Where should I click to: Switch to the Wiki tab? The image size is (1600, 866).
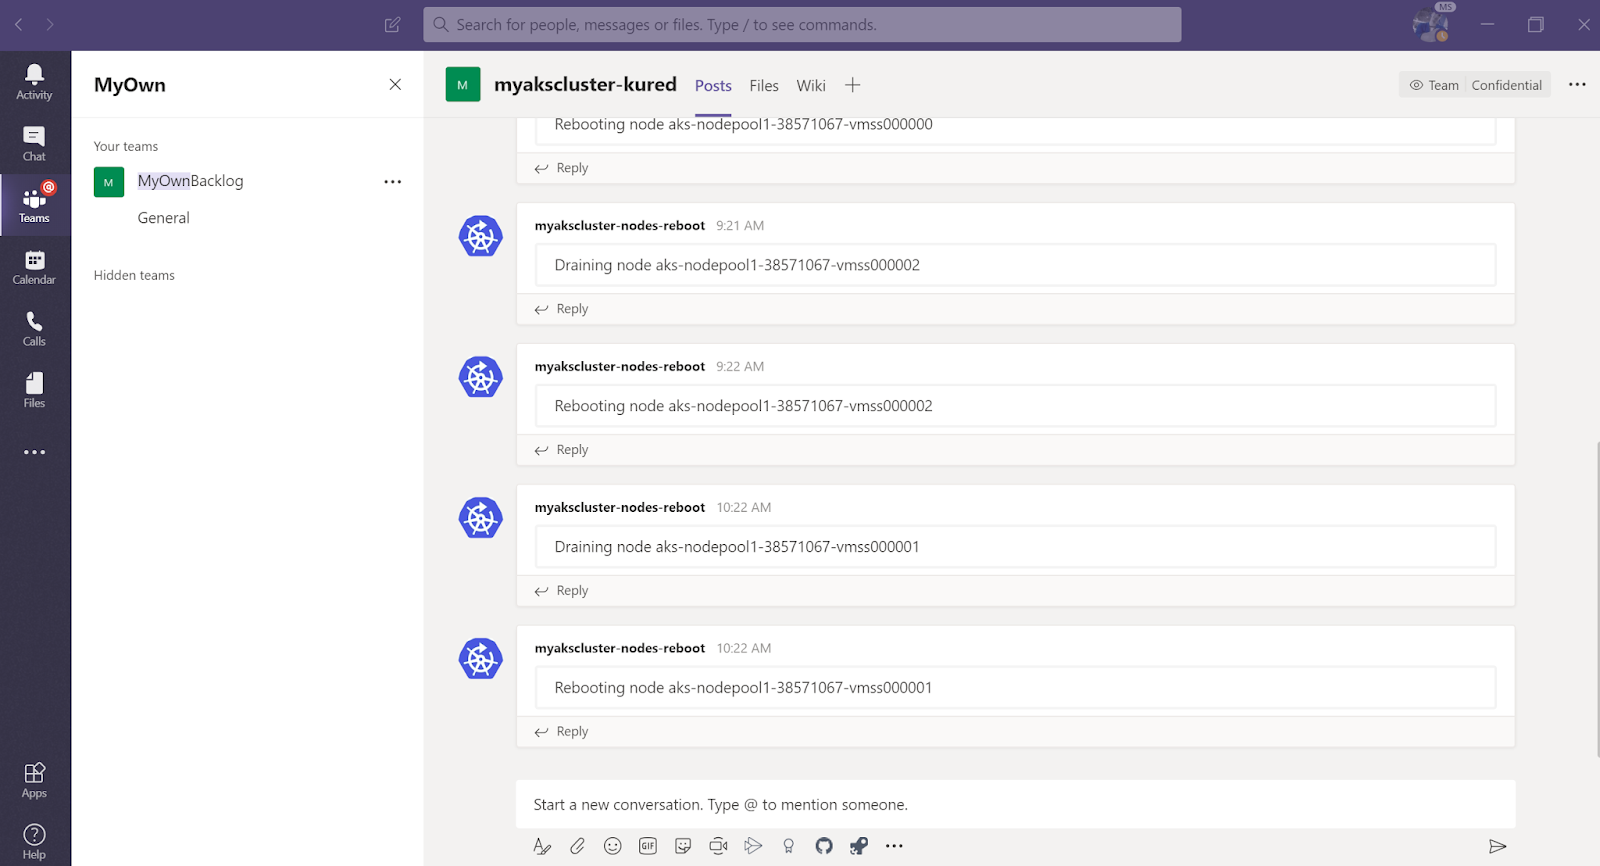tap(811, 86)
